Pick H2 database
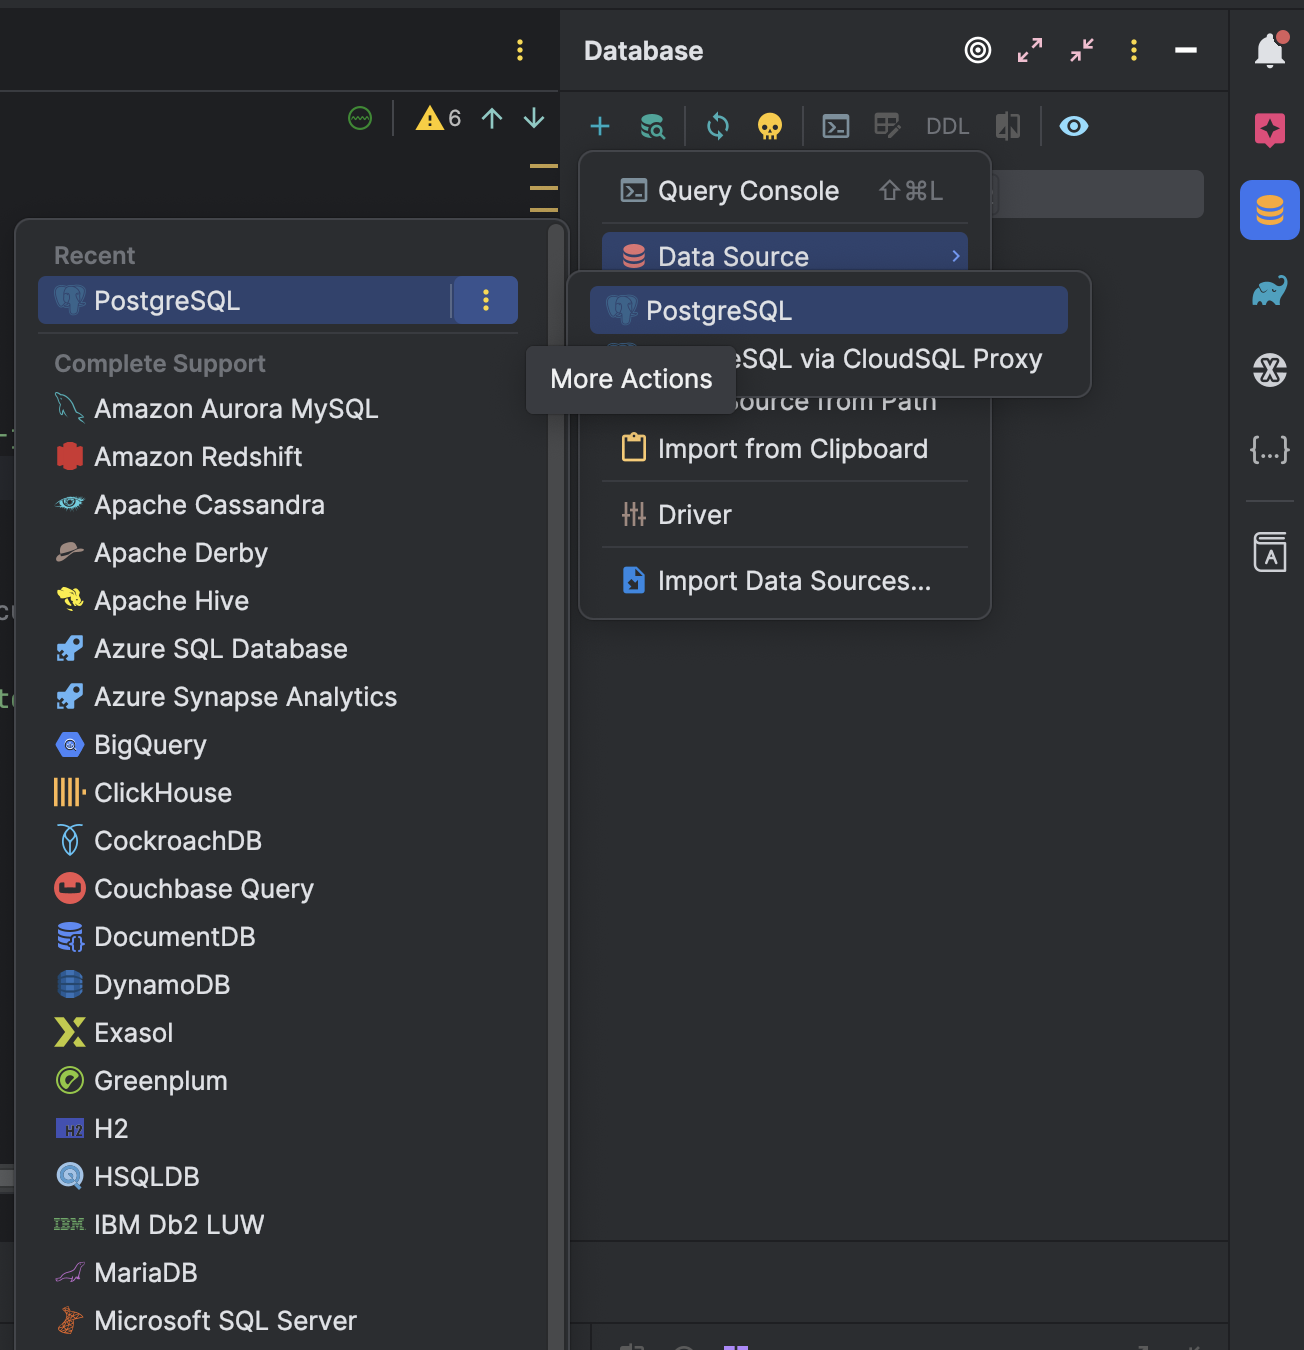 278,1129
